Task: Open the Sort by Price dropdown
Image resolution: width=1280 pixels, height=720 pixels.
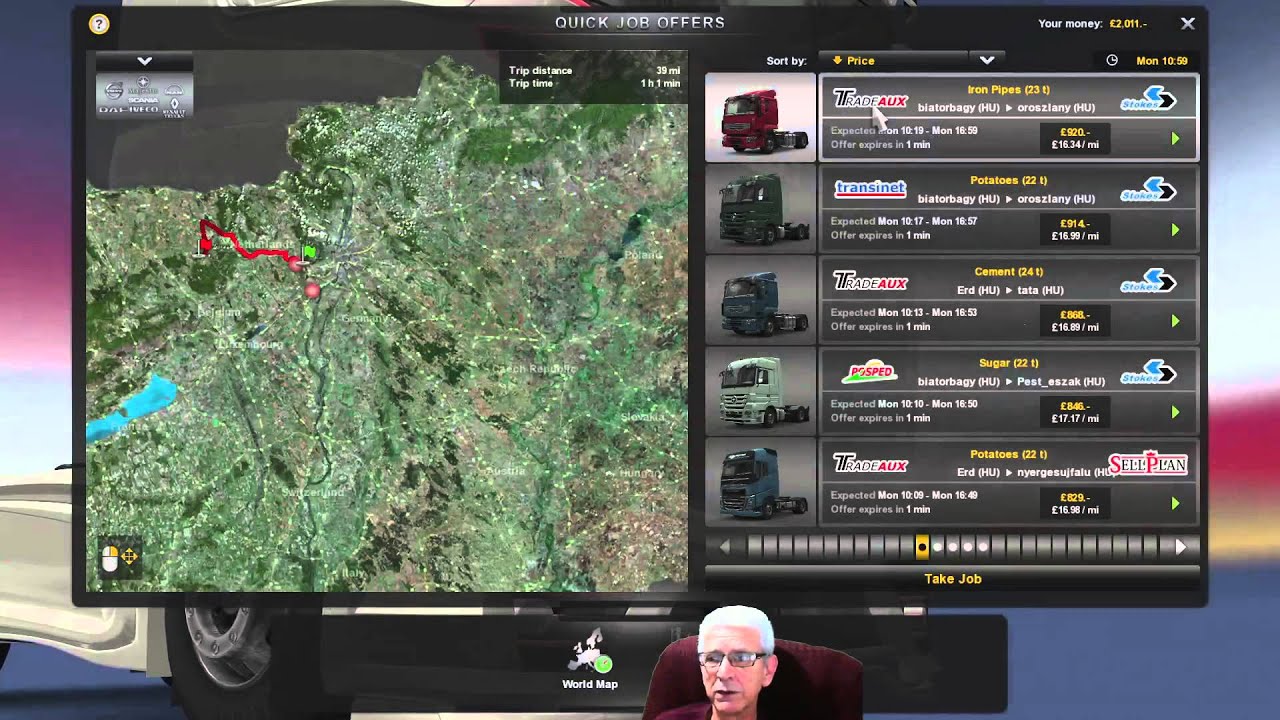Action: [894, 61]
